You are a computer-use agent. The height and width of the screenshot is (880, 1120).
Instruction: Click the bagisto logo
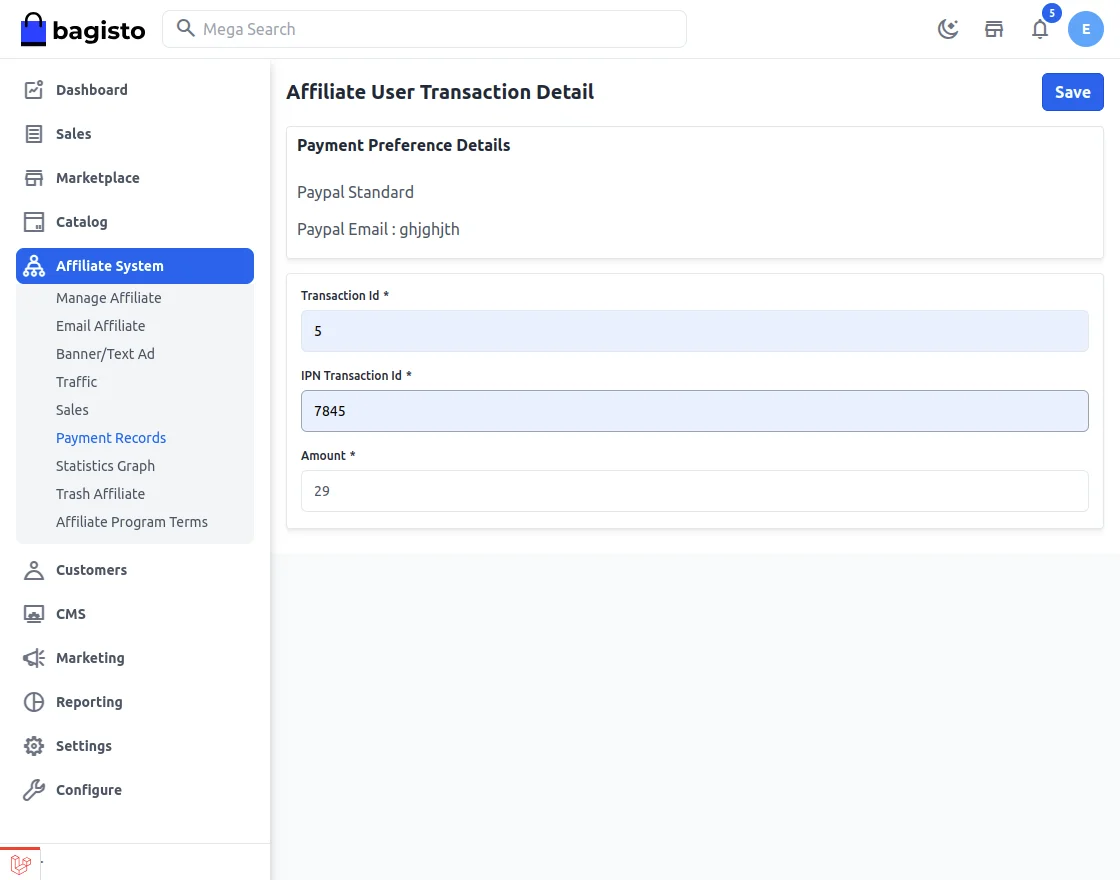[82, 30]
